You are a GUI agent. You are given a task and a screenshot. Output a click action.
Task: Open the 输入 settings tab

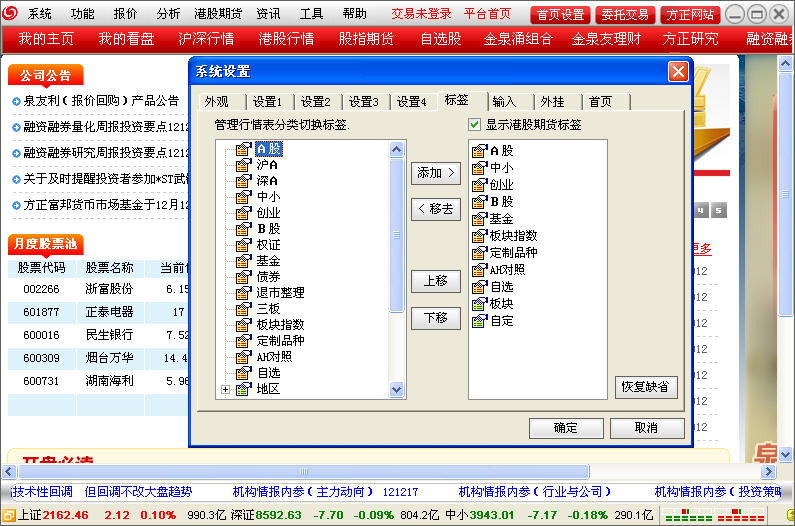(x=504, y=102)
